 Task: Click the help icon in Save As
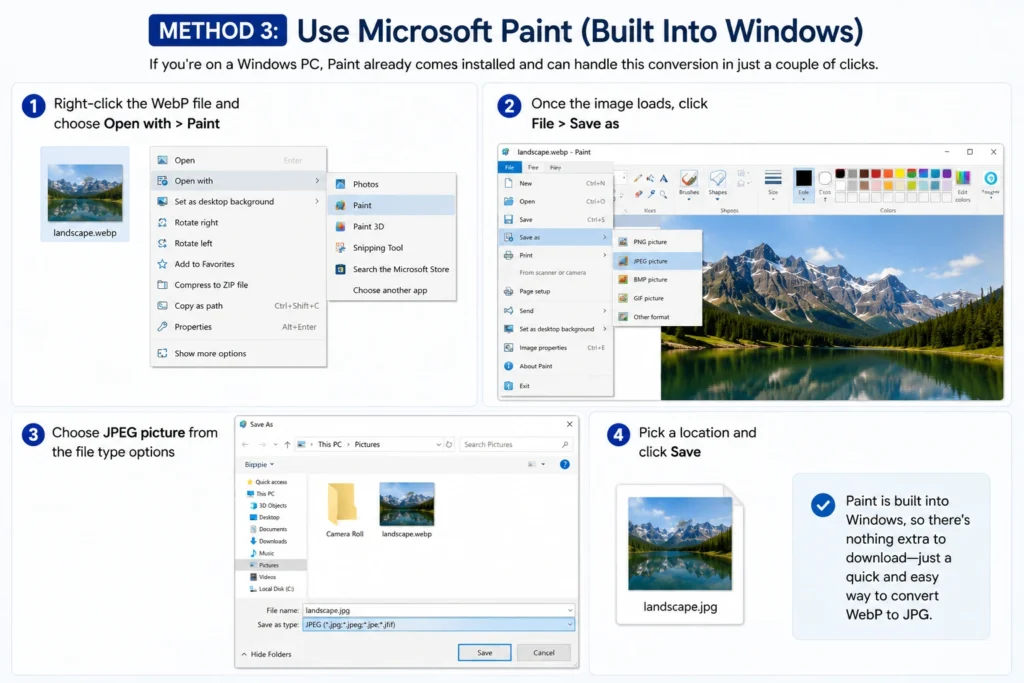pyautogui.click(x=565, y=464)
